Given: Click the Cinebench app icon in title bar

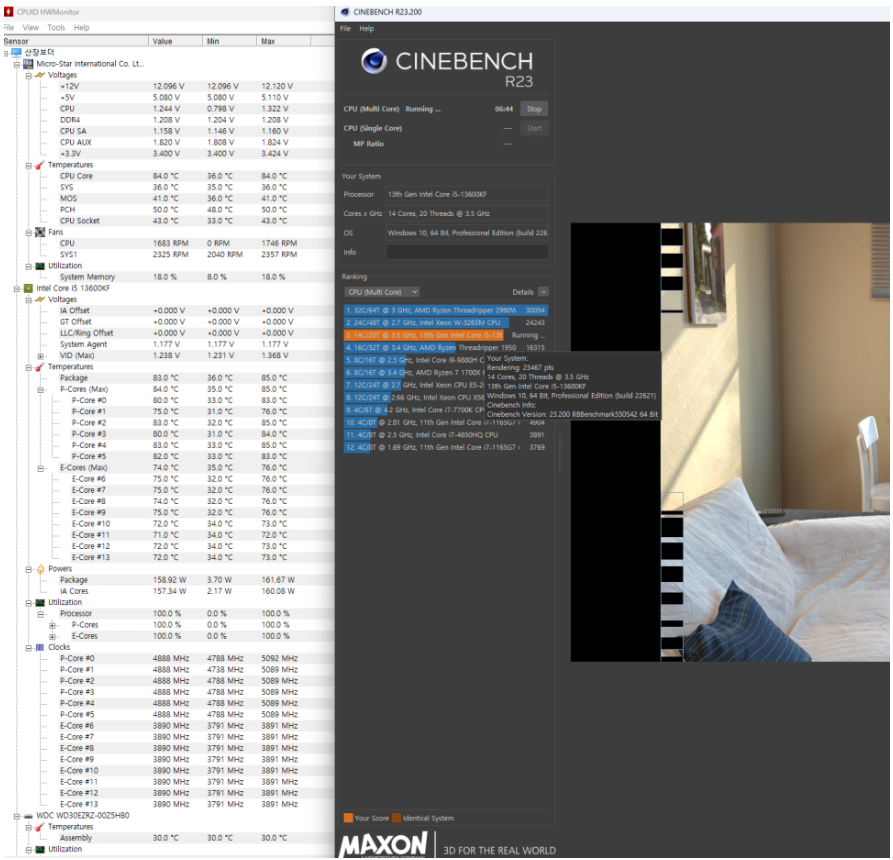Looking at the screenshot, I should (x=345, y=11).
